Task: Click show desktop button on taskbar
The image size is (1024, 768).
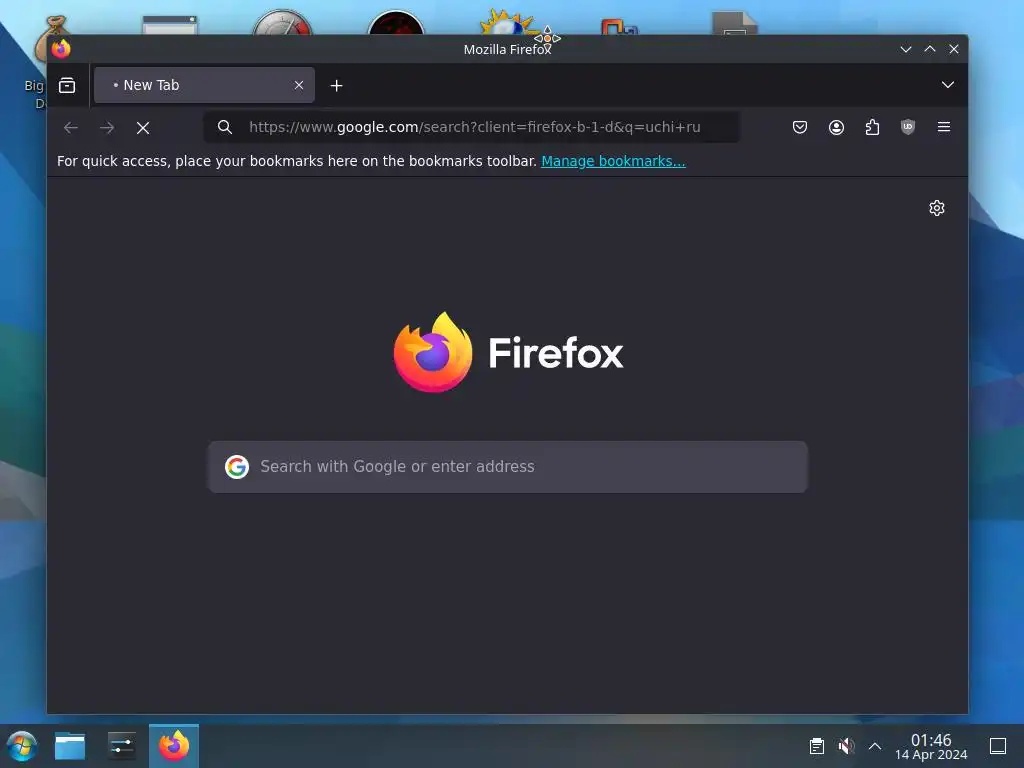Action: pyautogui.click(x=997, y=746)
